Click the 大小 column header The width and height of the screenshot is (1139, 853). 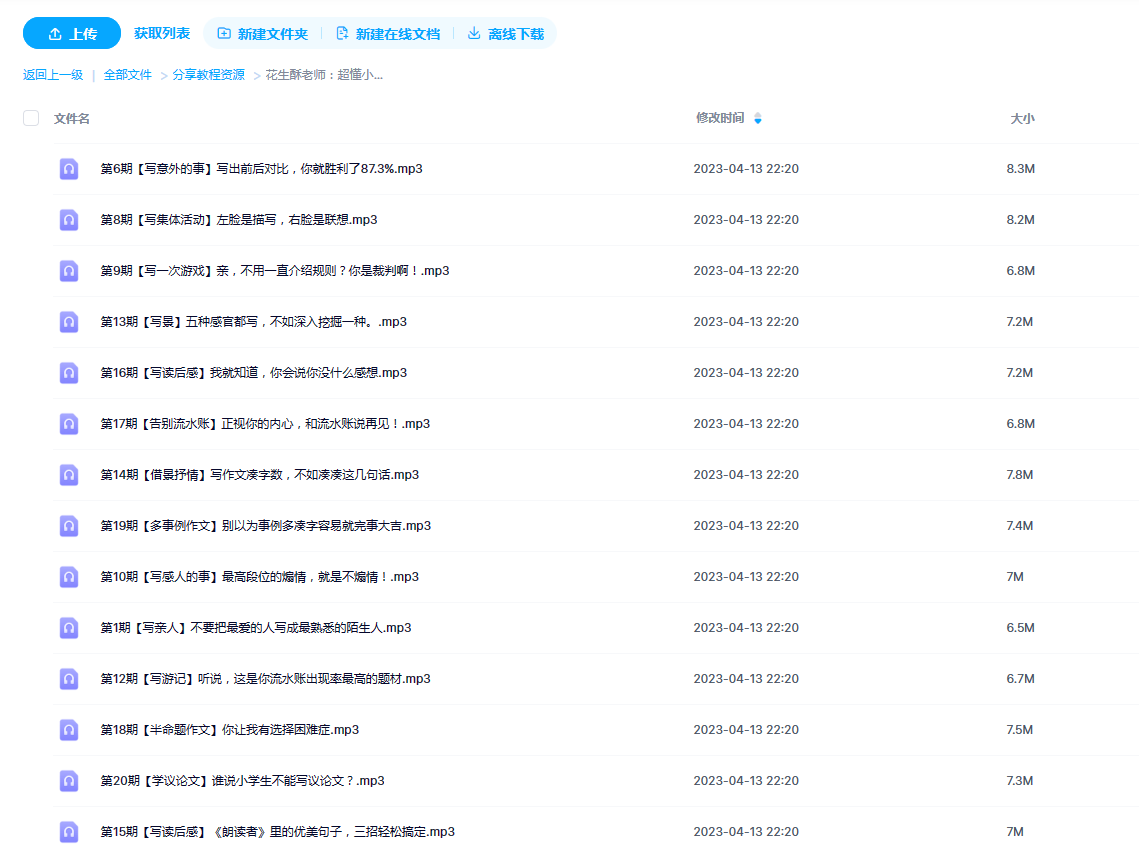(1022, 118)
